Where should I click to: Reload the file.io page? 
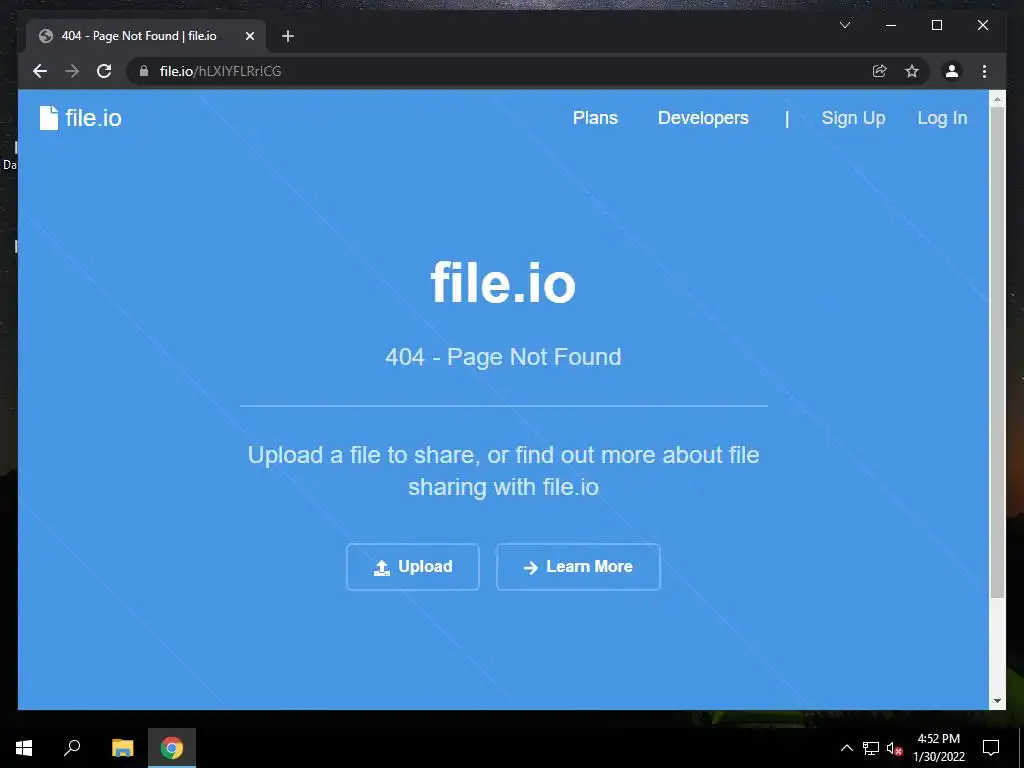click(104, 71)
